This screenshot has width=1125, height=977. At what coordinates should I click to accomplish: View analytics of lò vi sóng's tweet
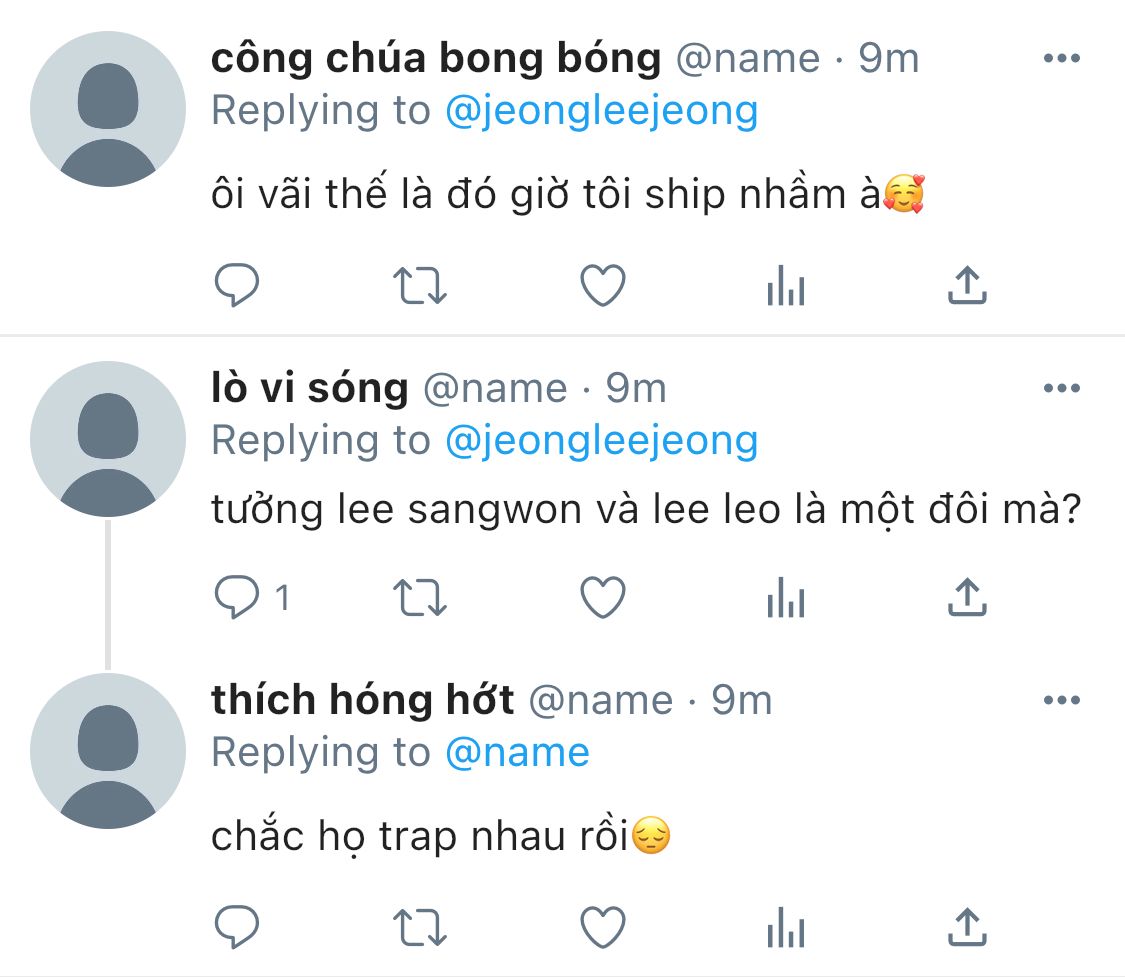(x=785, y=599)
